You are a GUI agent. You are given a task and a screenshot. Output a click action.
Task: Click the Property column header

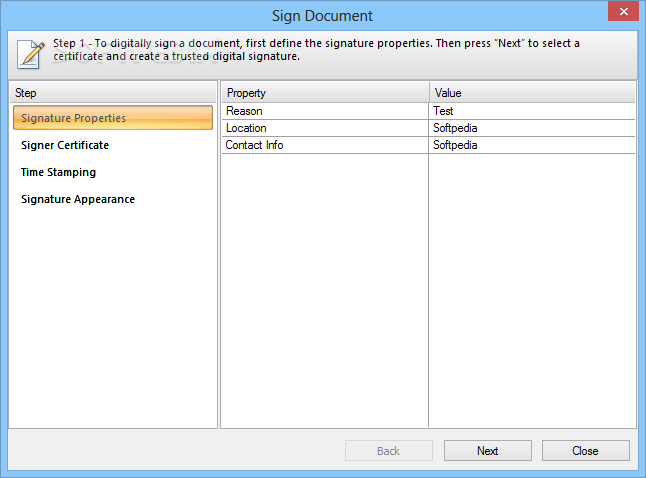[x=324, y=93]
